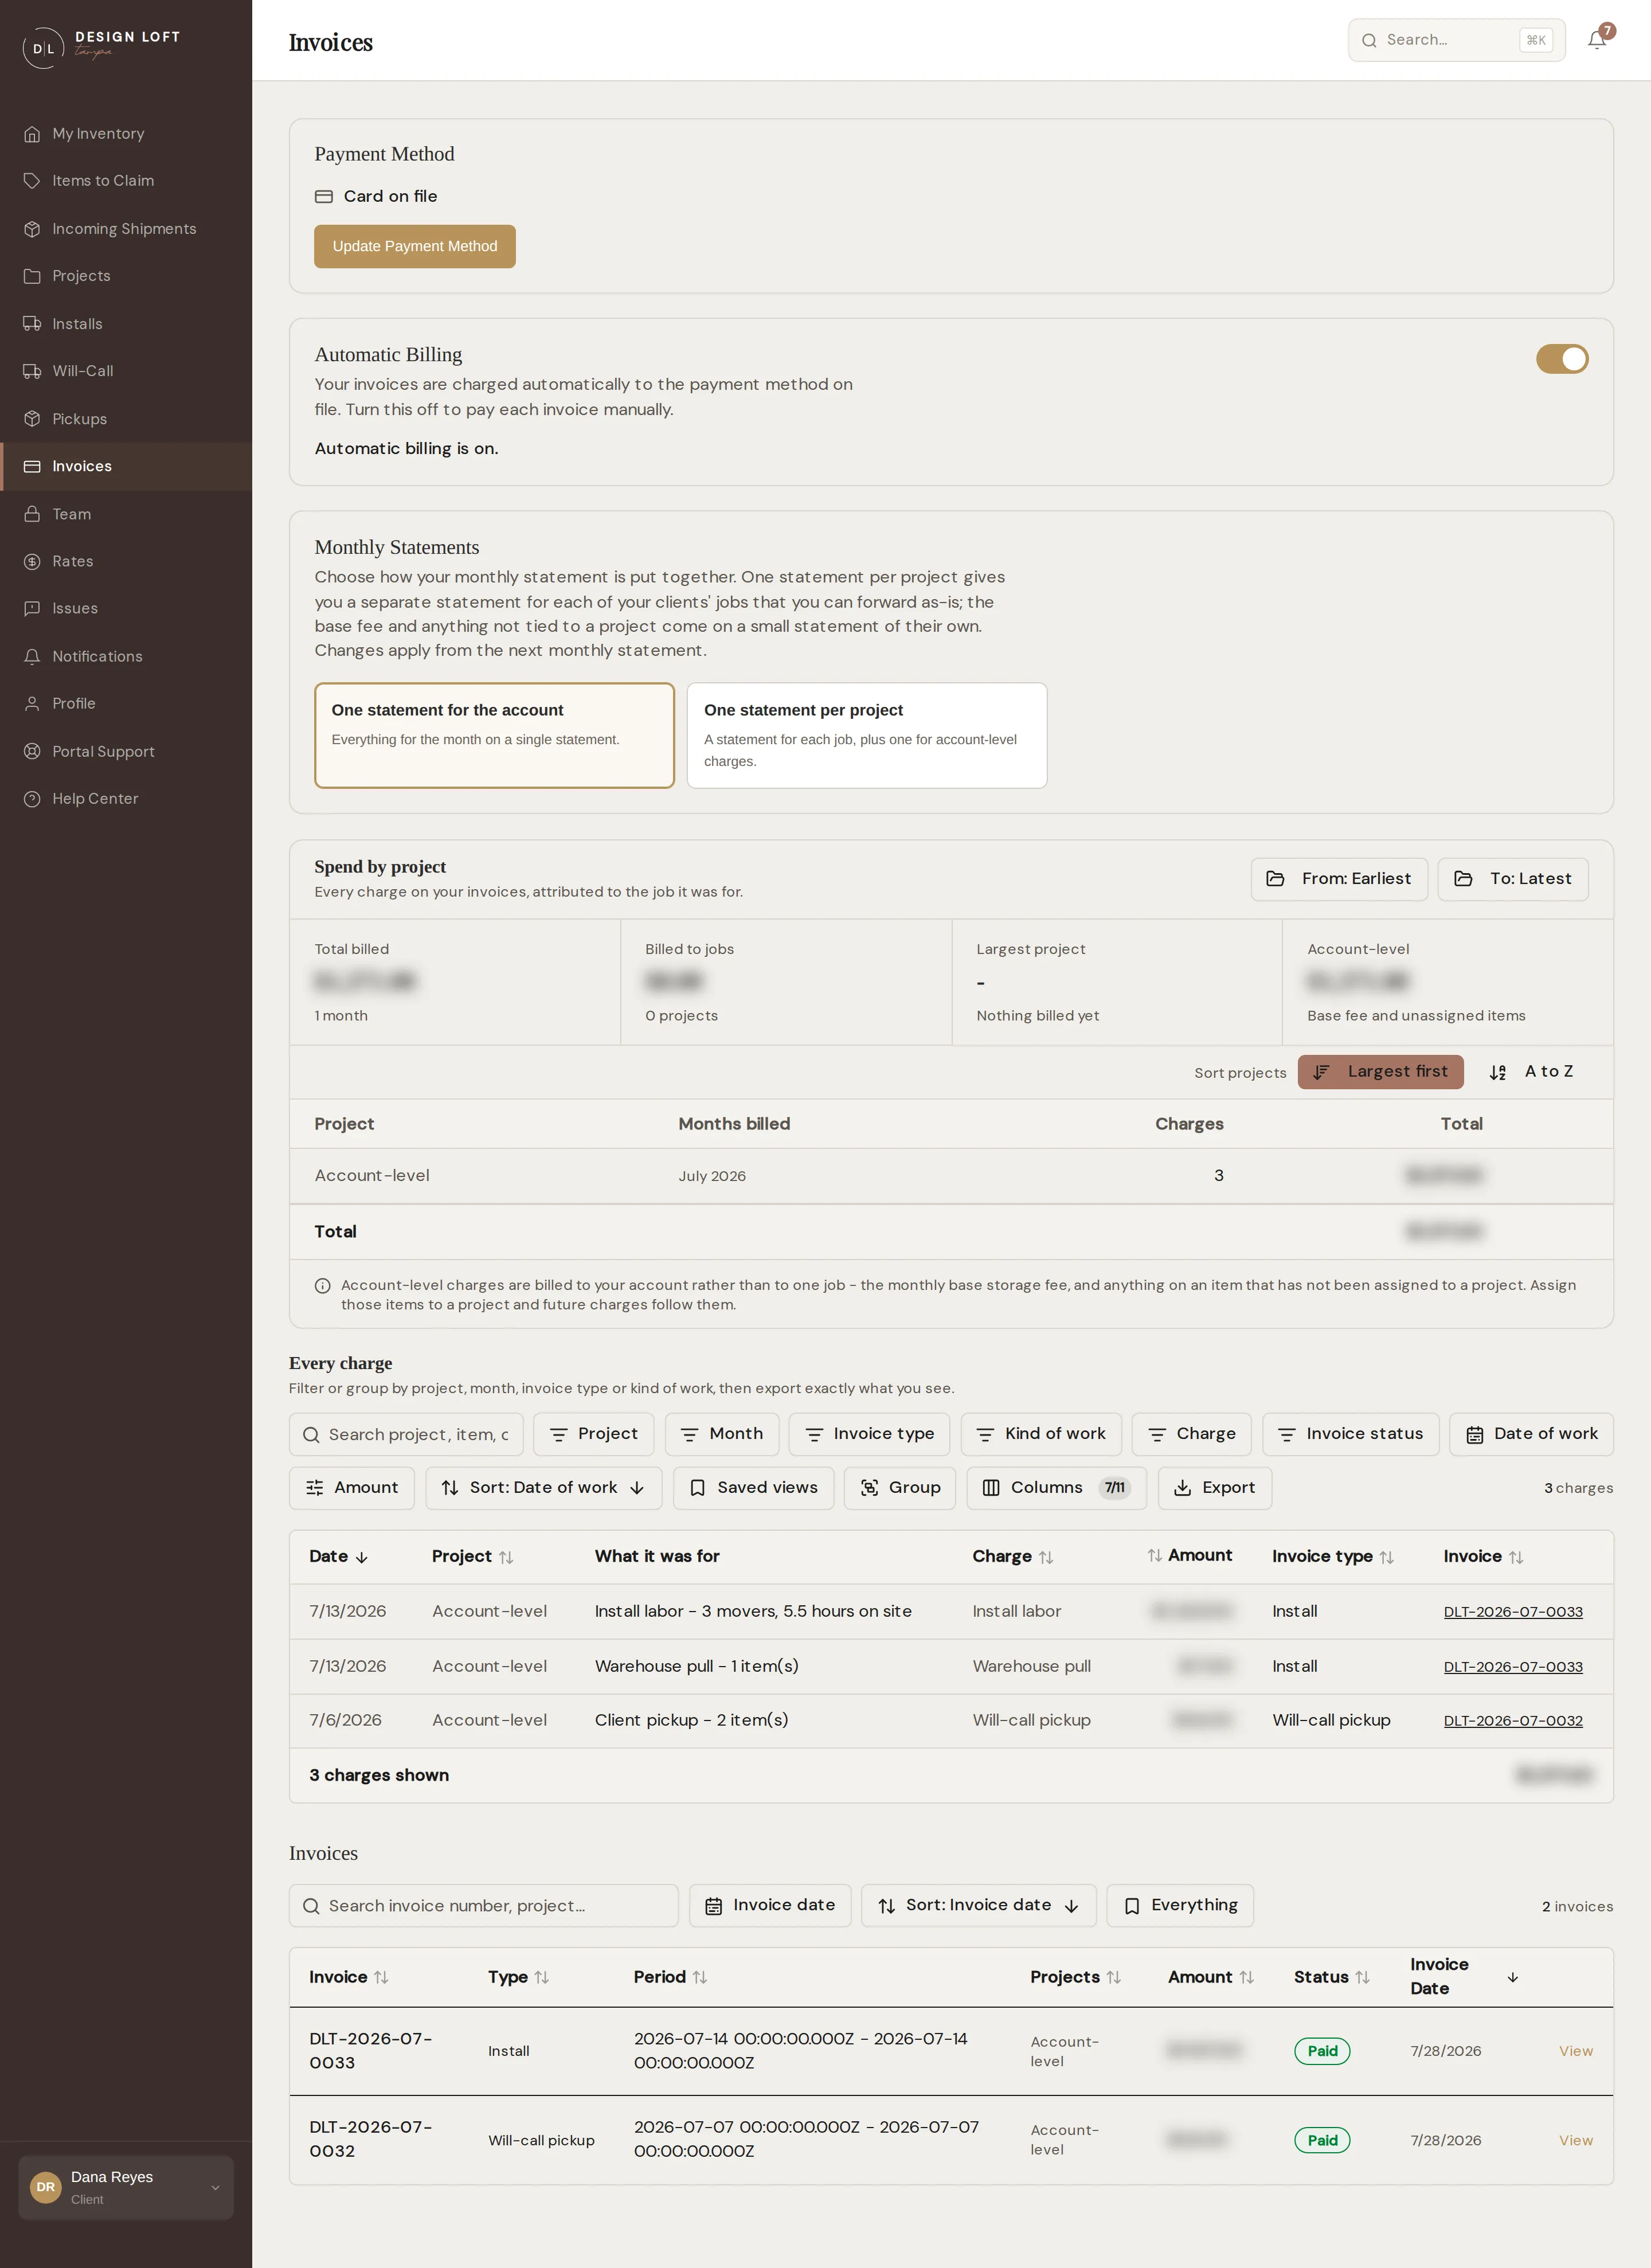Open the Invoice status filter
Viewport: 1651px width, 2268px height.
pyautogui.click(x=1350, y=1434)
